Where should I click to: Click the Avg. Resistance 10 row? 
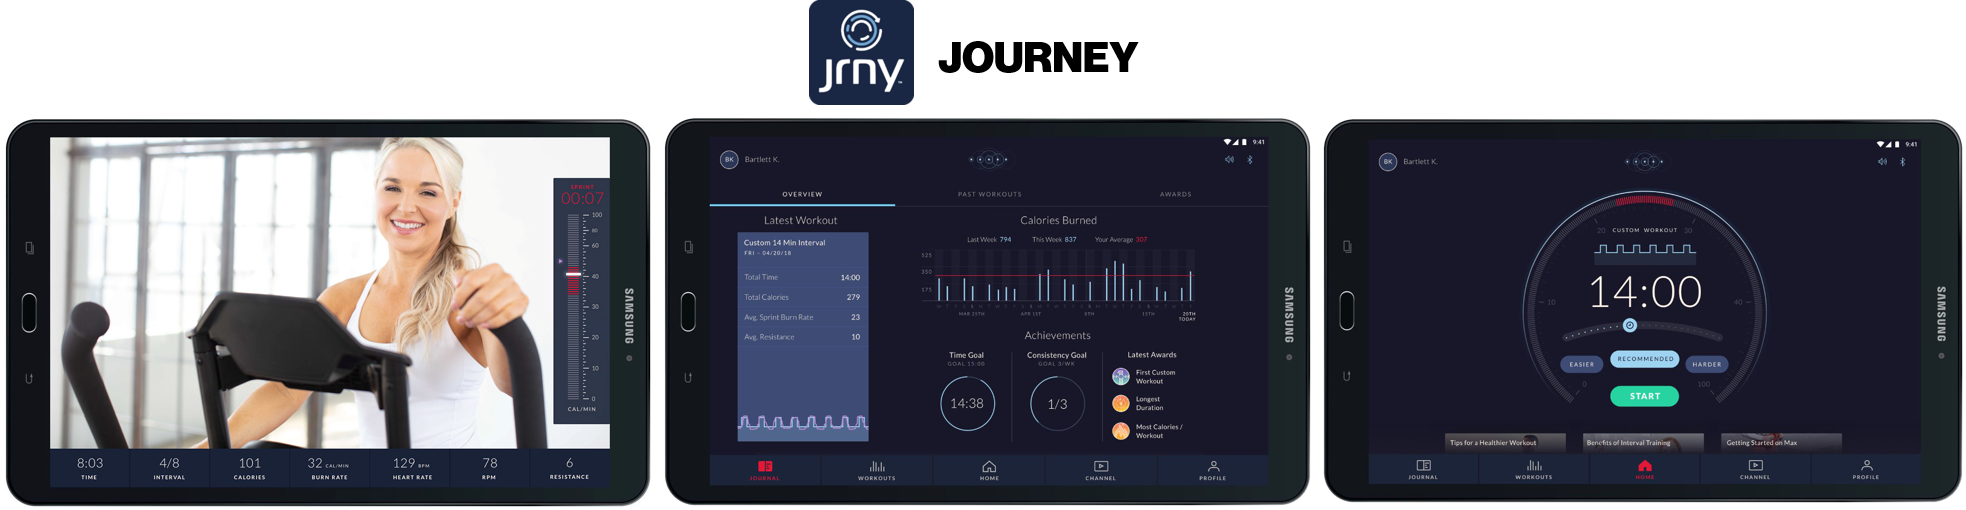coord(802,337)
